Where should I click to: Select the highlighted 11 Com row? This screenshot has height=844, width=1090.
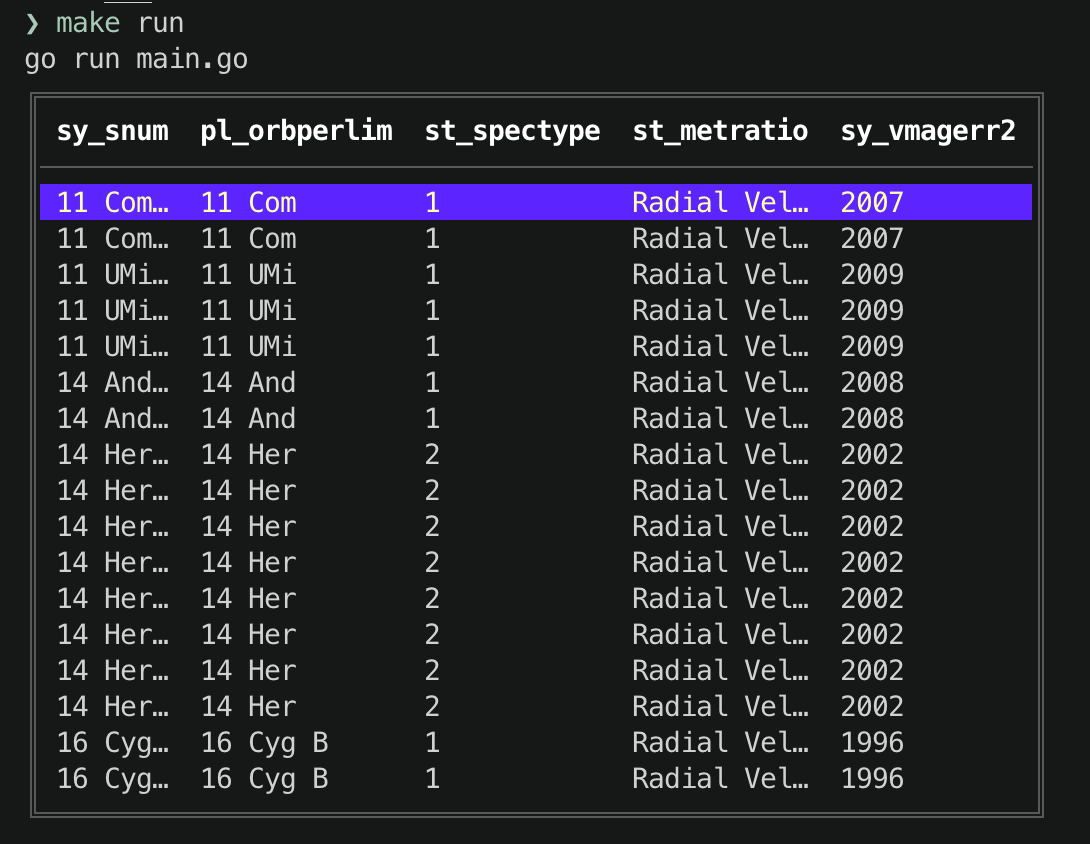pyautogui.click(x=400, y=201)
